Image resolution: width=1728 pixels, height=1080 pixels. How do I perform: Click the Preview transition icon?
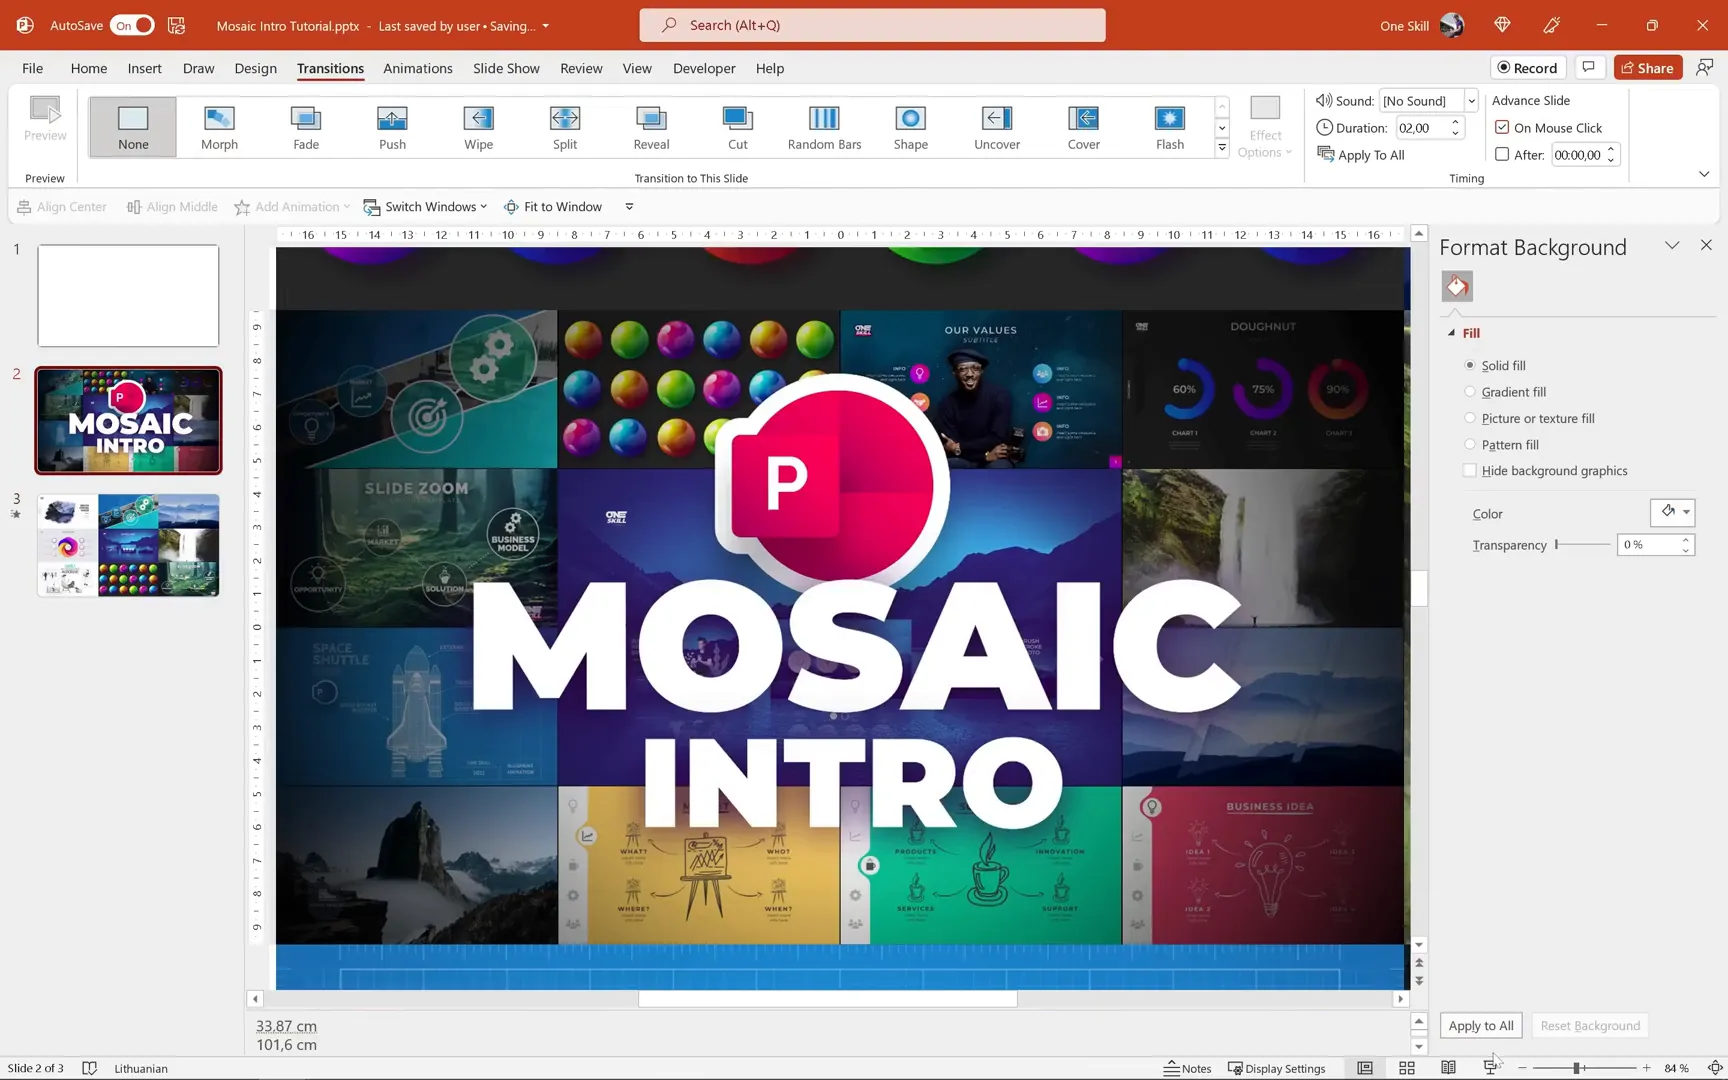(x=45, y=118)
